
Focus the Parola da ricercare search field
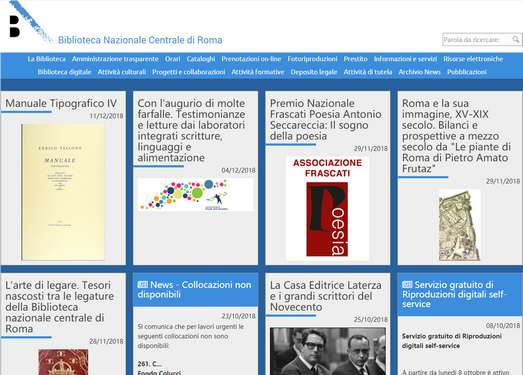pos(477,40)
